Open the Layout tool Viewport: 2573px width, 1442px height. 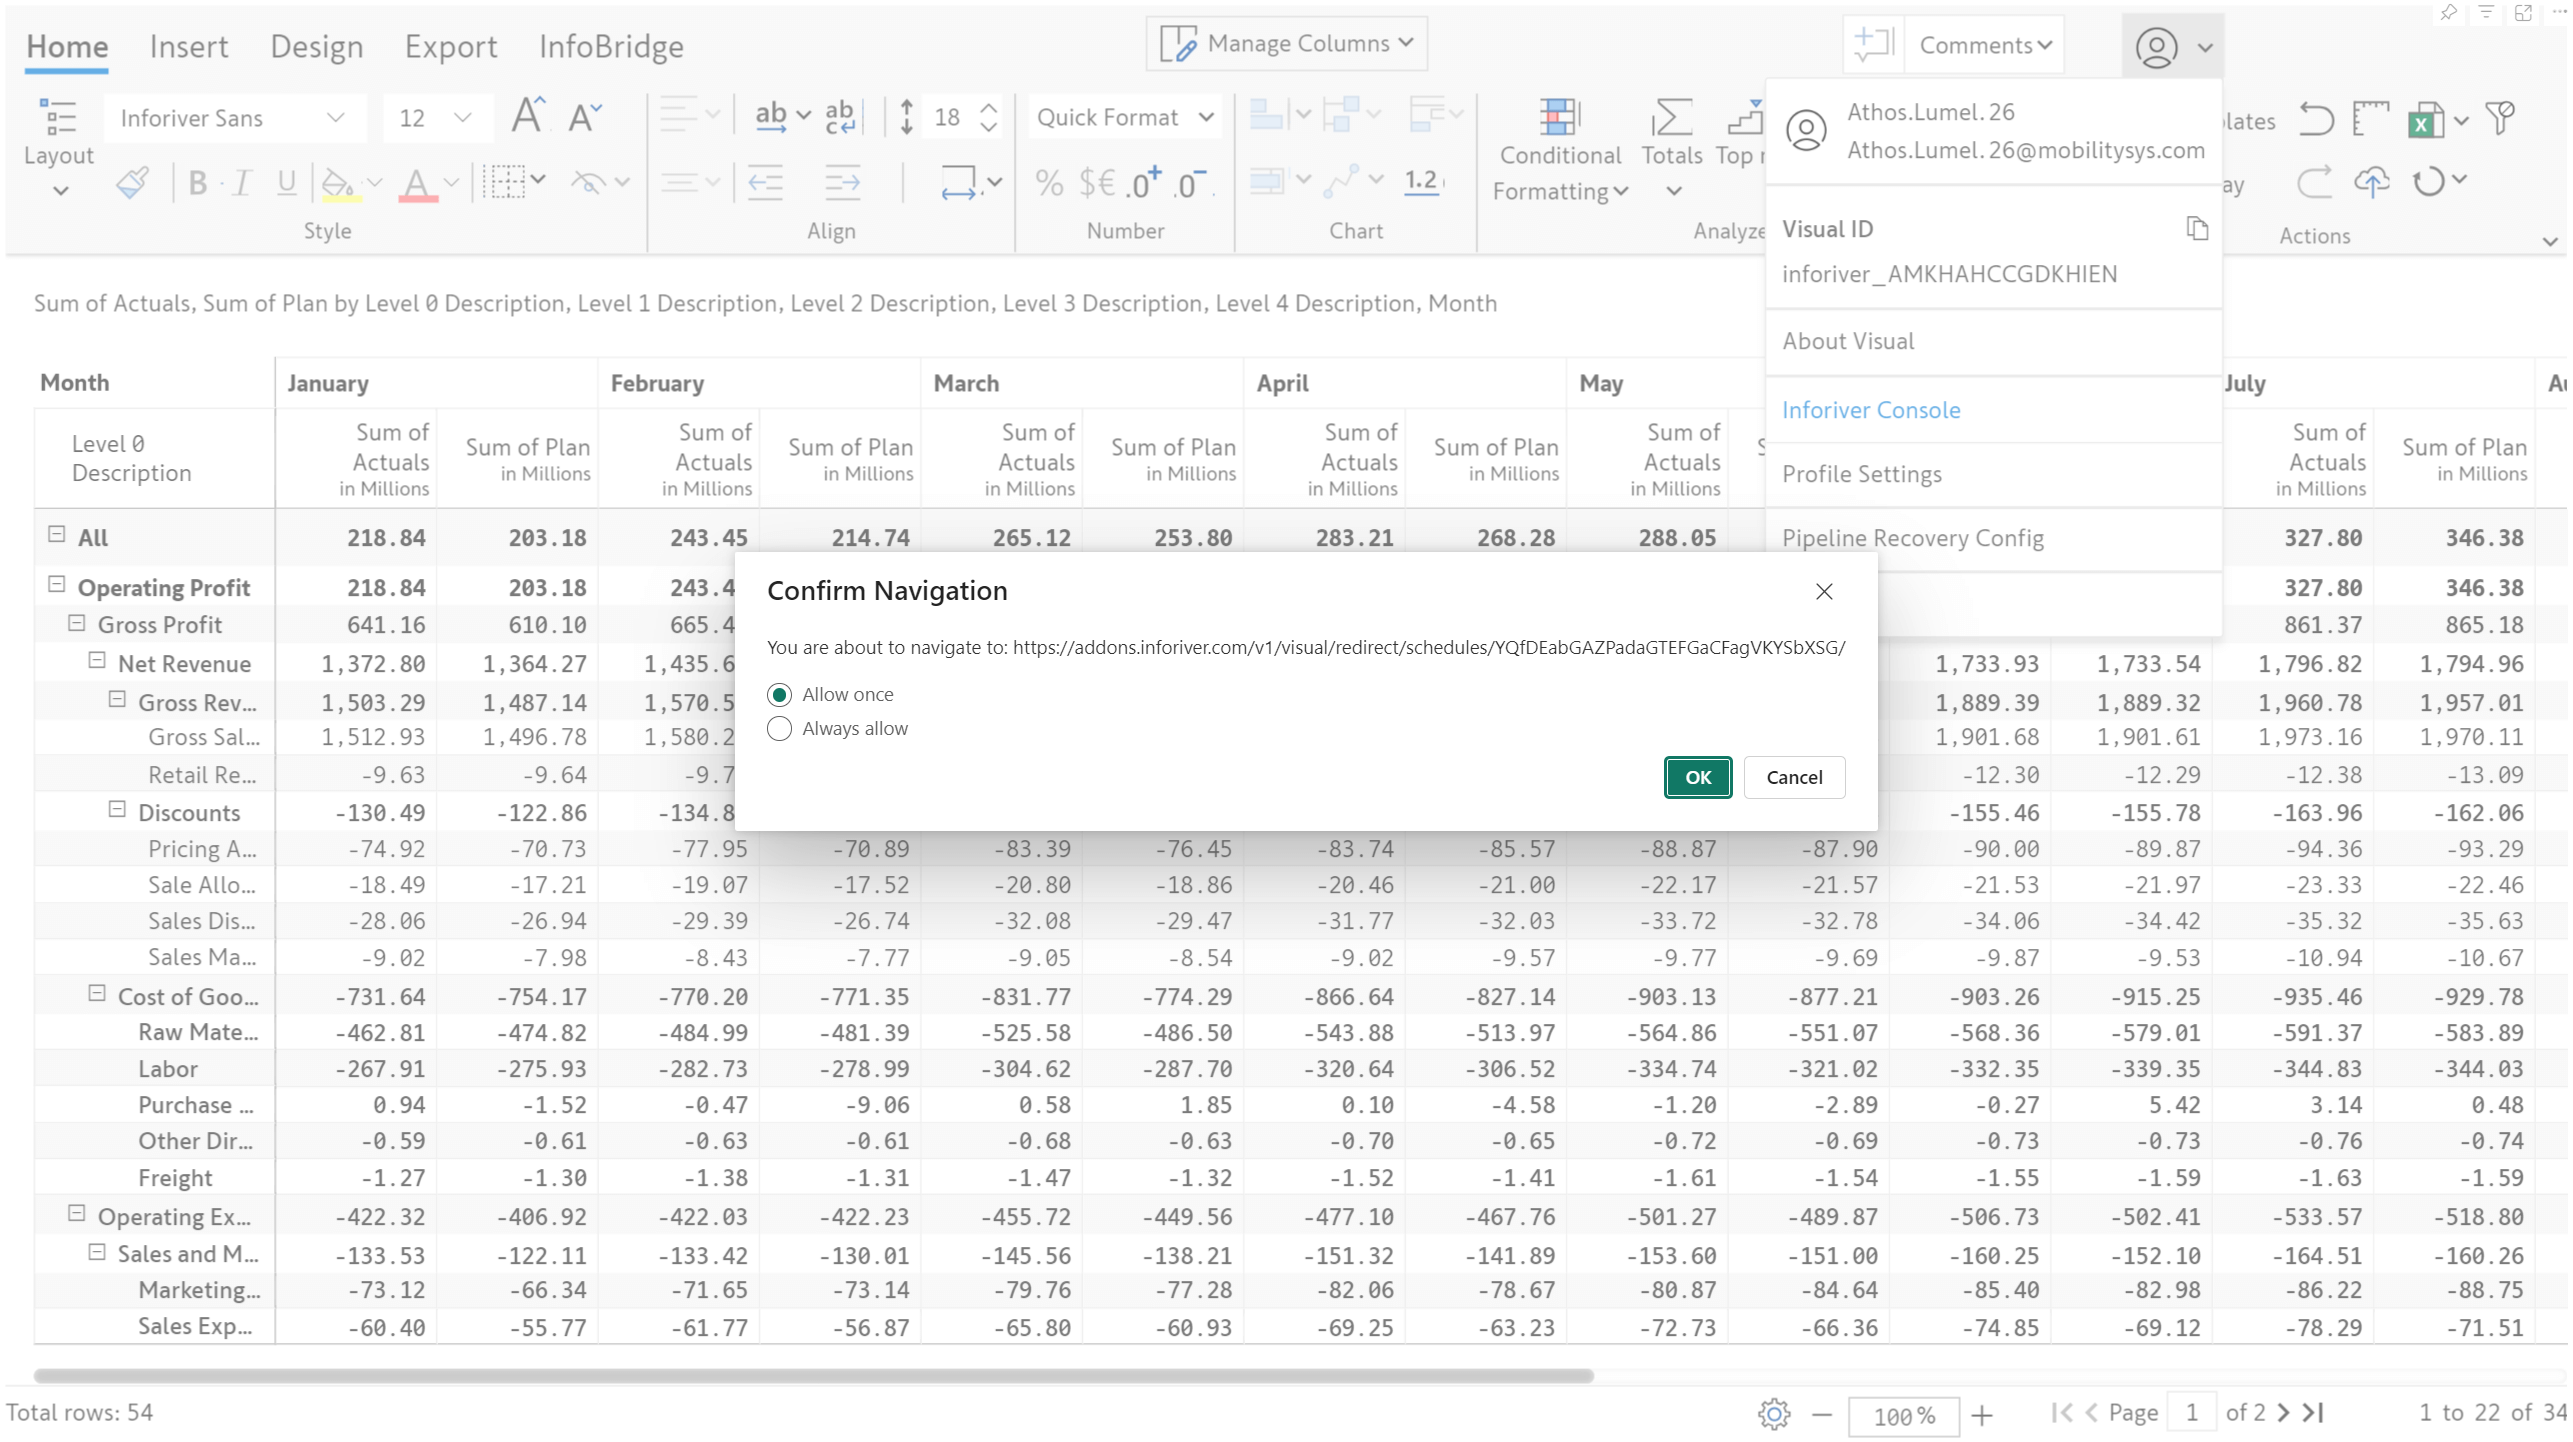point(58,145)
